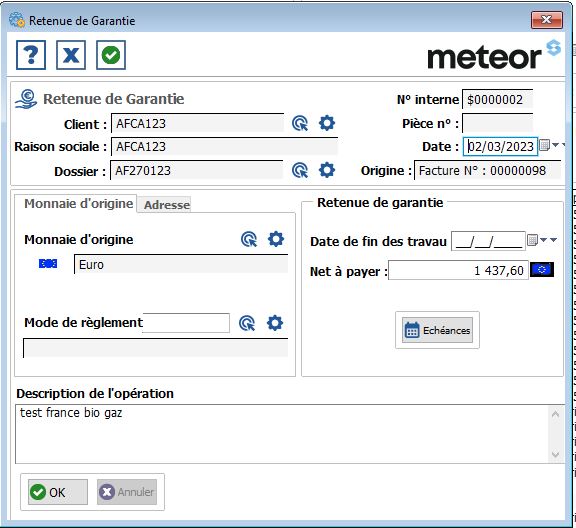576x528 pixels.
Task: Click the Euro flag next to Net à payer
Action: click(542, 270)
